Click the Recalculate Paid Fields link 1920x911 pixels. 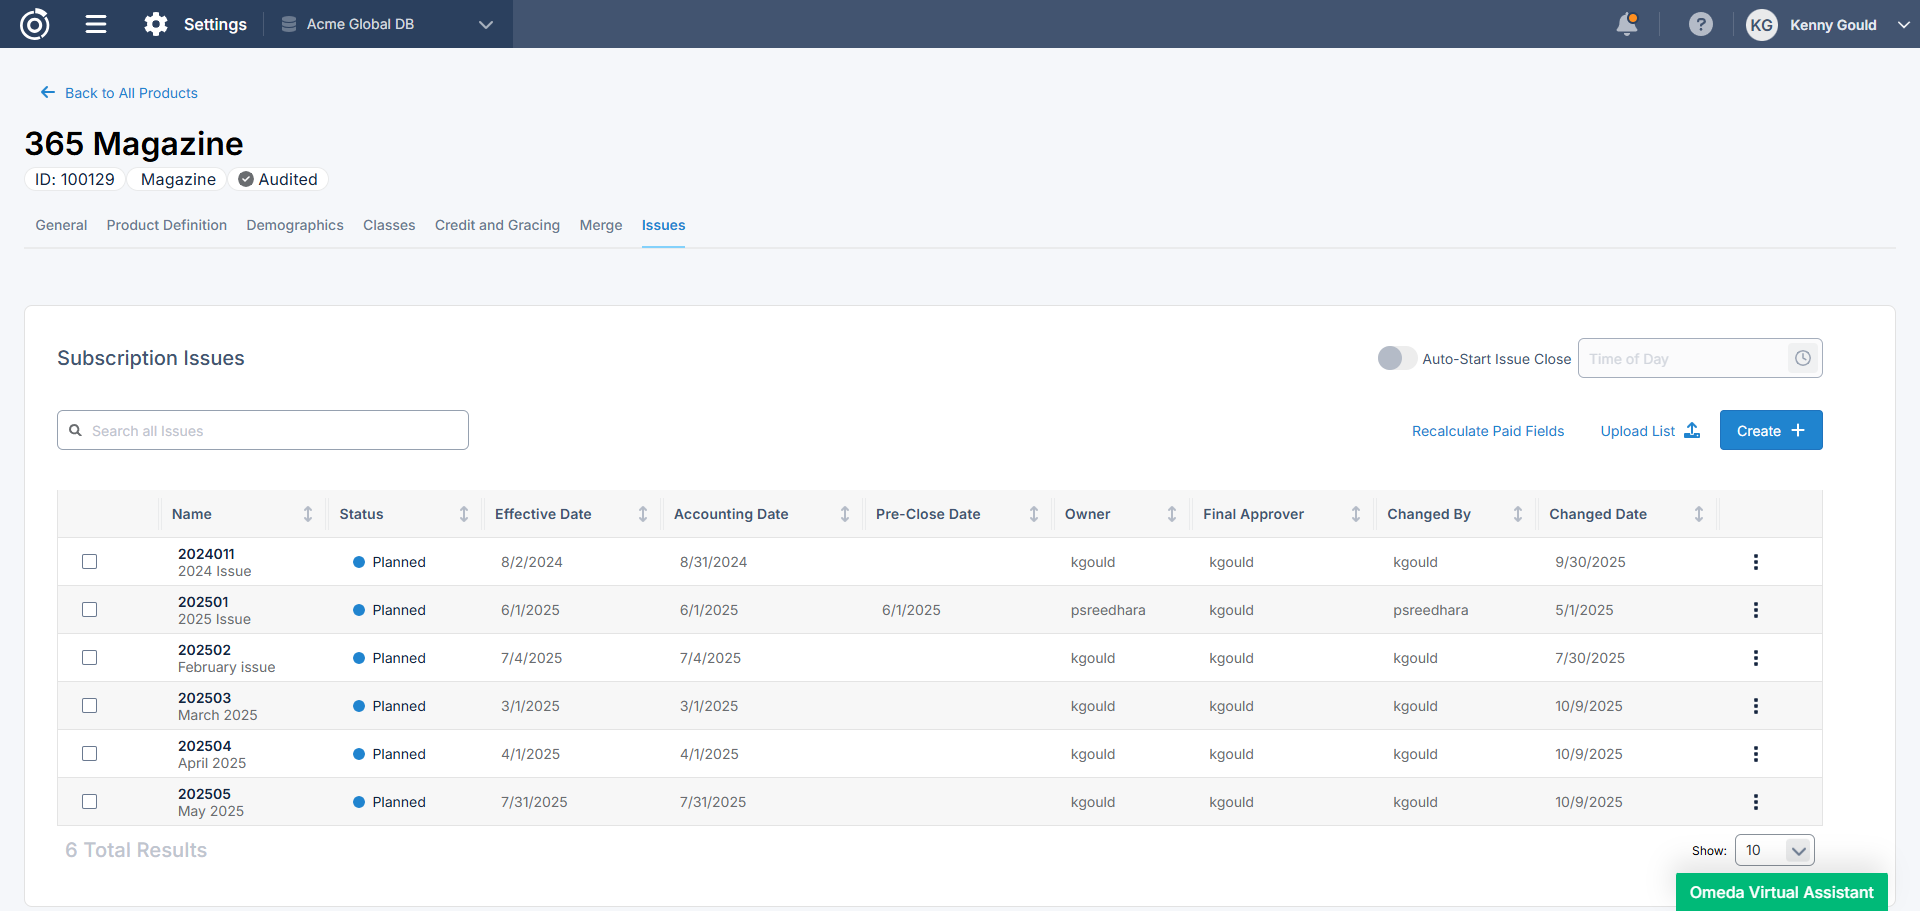tap(1487, 431)
